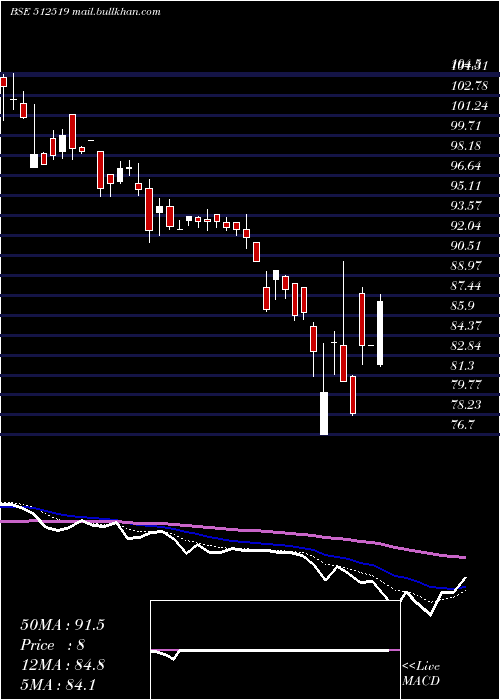
Task: Click the 79.77 price axis label
Action: (467, 385)
